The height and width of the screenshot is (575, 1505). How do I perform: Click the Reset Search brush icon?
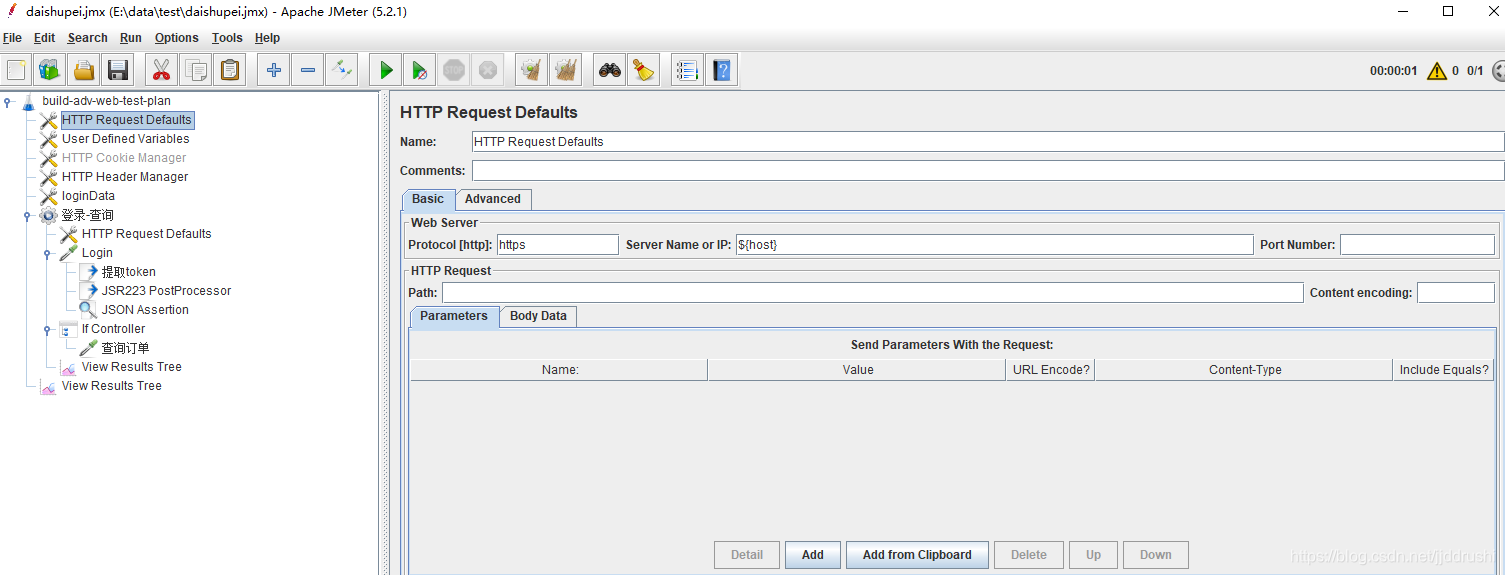click(x=644, y=70)
